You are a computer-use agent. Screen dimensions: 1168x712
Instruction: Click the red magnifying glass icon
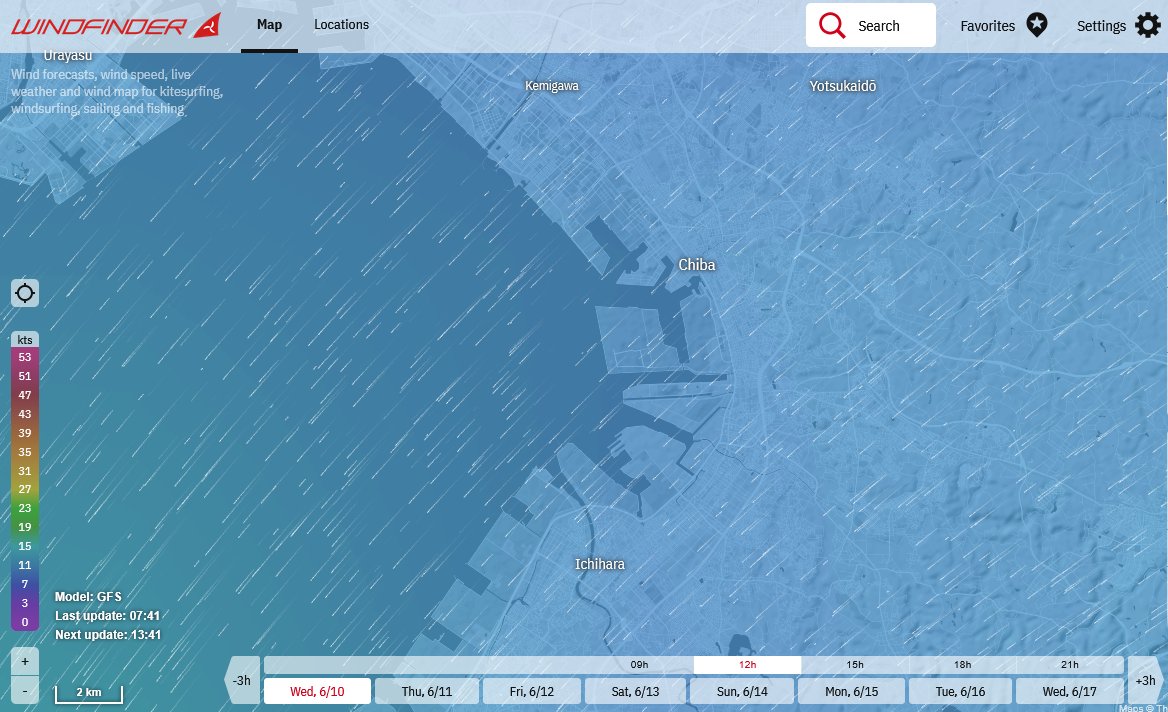pos(831,25)
